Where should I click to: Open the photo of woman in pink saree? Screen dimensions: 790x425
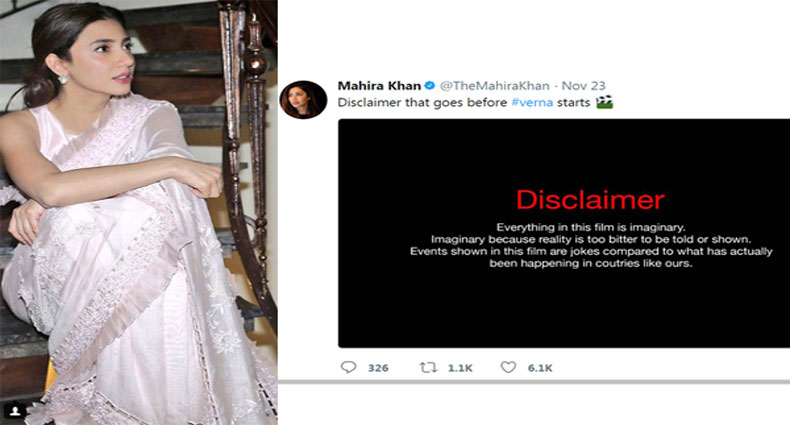coord(138,212)
